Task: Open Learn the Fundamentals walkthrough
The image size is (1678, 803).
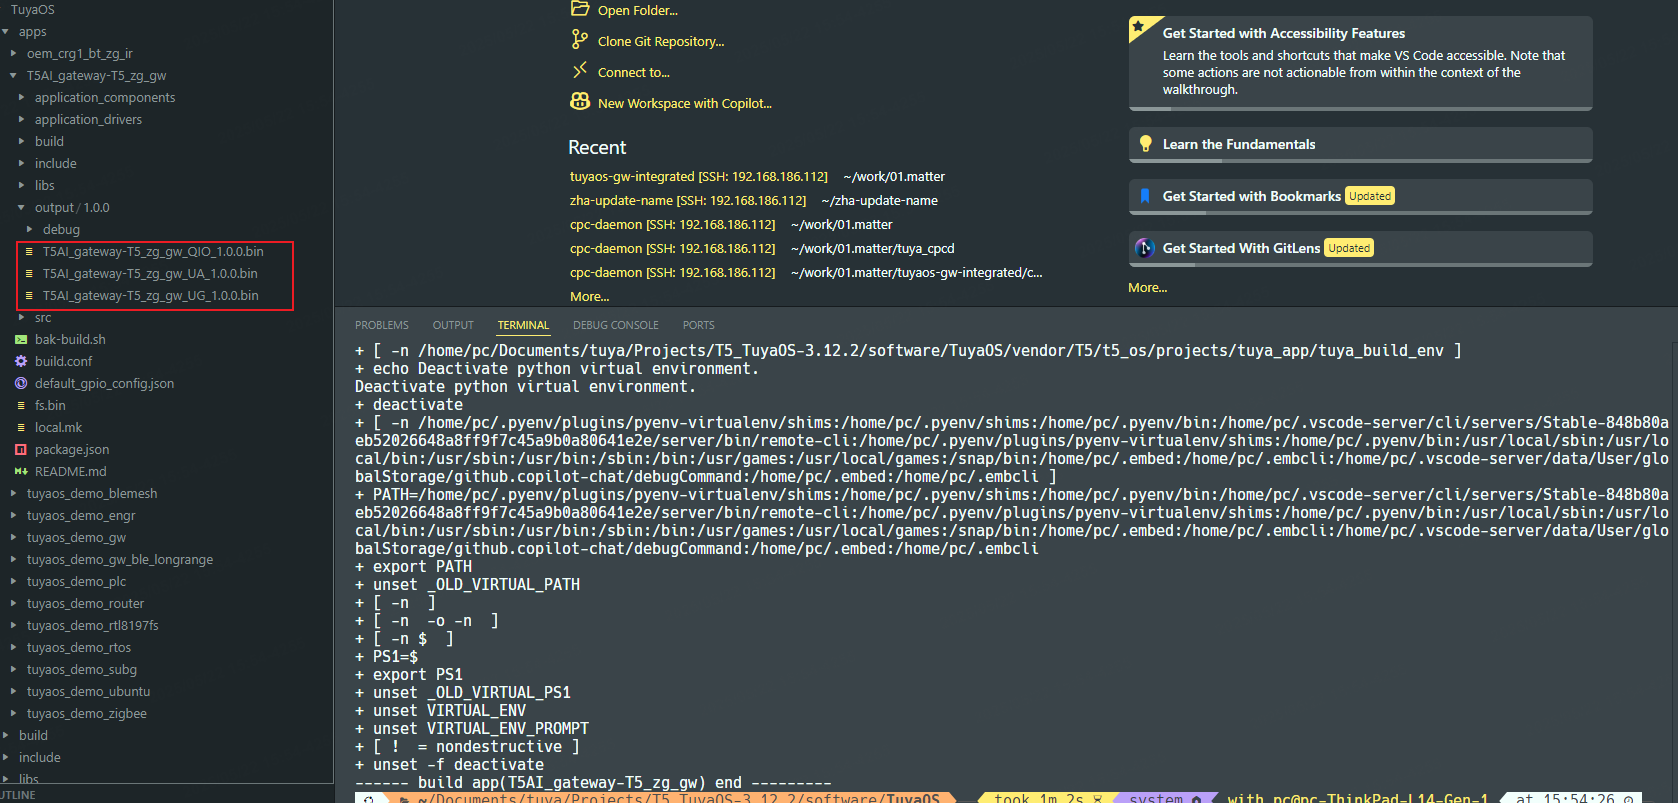Action: click(1360, 144)
